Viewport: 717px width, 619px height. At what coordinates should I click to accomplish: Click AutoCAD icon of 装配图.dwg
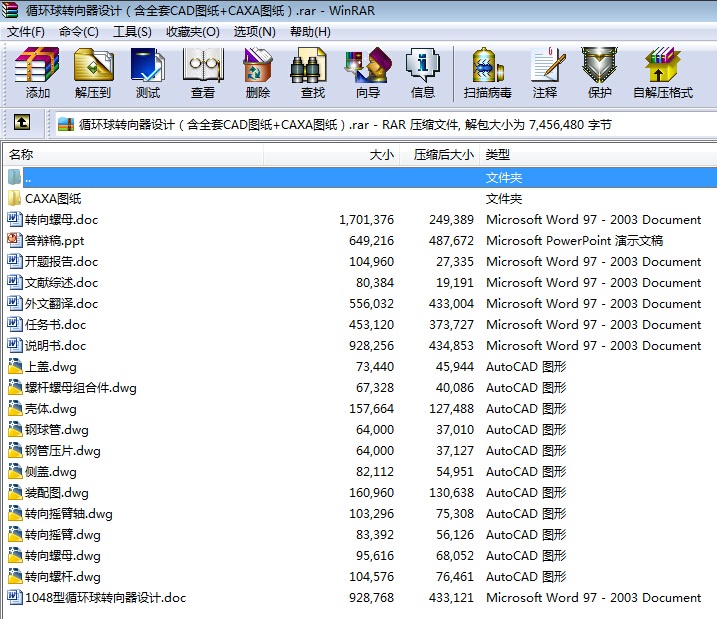(x=15, y=492)
